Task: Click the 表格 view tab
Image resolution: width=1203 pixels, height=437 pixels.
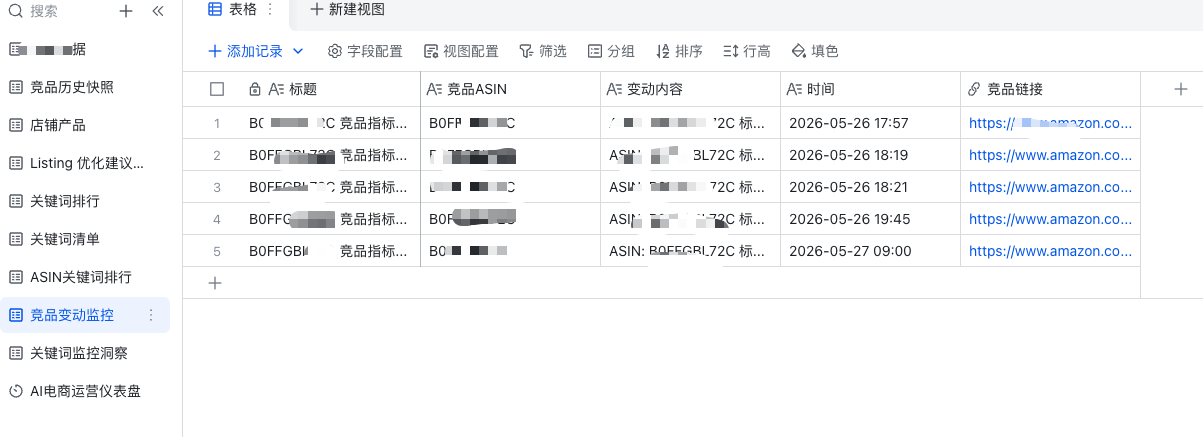Action: click(233, 9)
